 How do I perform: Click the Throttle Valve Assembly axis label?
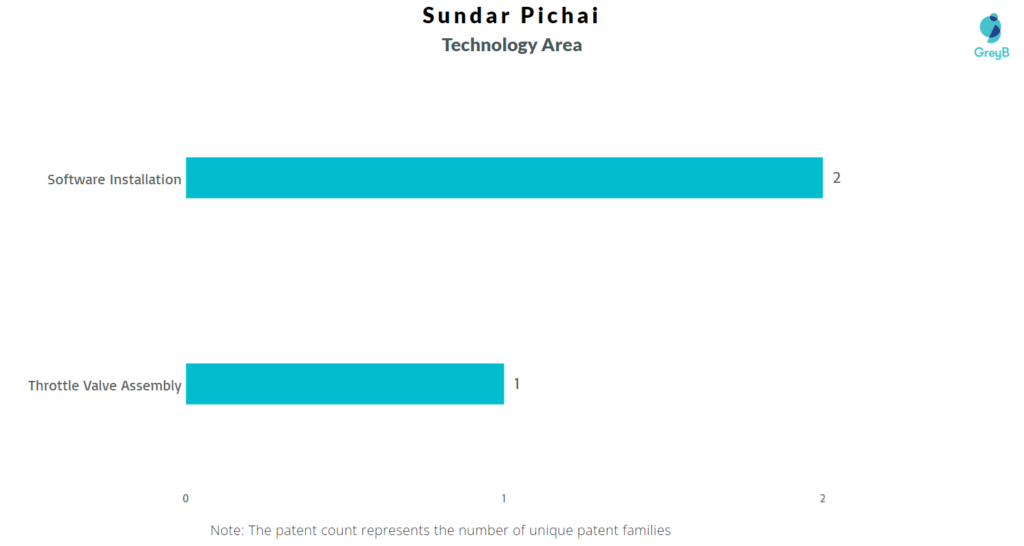point(104,385)
